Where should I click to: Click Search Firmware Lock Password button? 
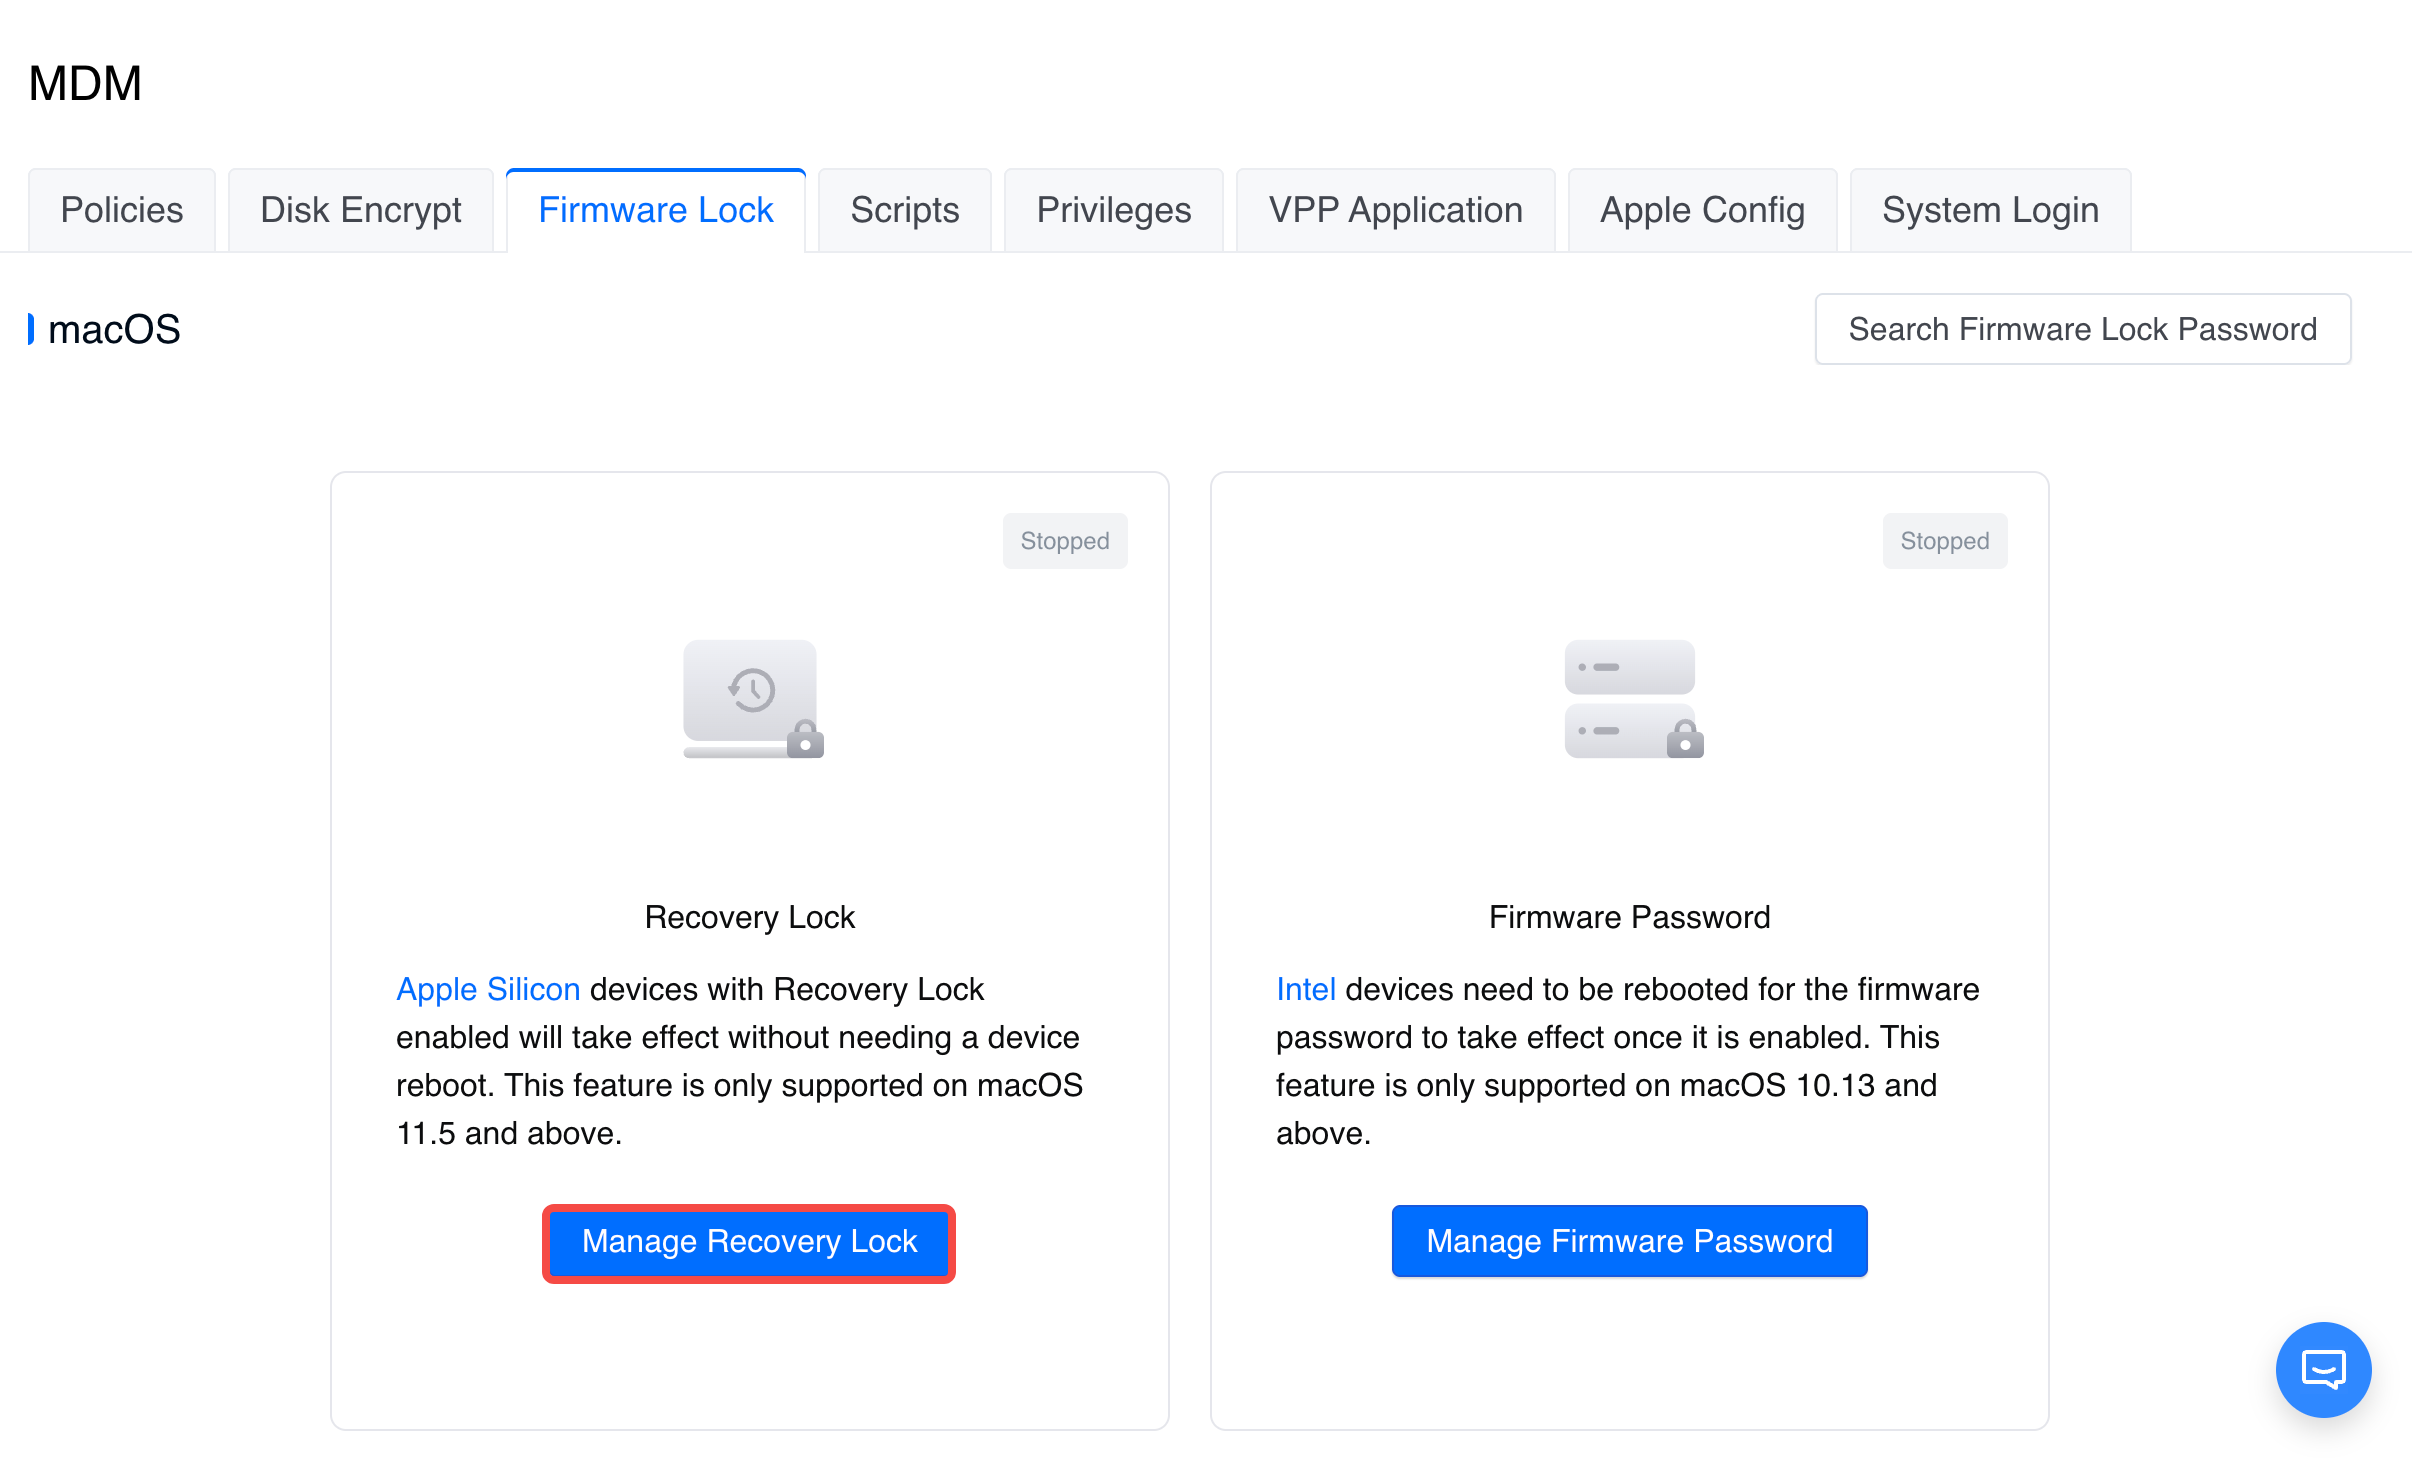[x=2082, y=329]
